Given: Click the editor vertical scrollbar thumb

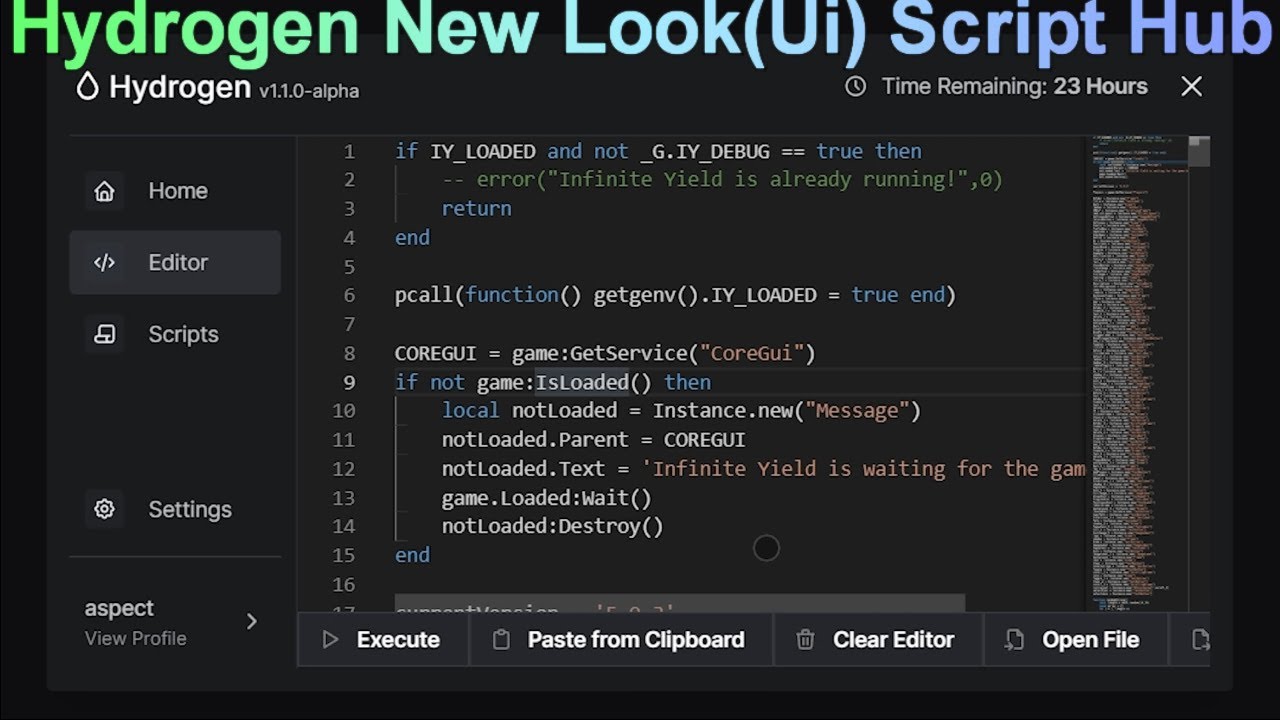Looking at the screenshot, I should [x=1199, y=151].
